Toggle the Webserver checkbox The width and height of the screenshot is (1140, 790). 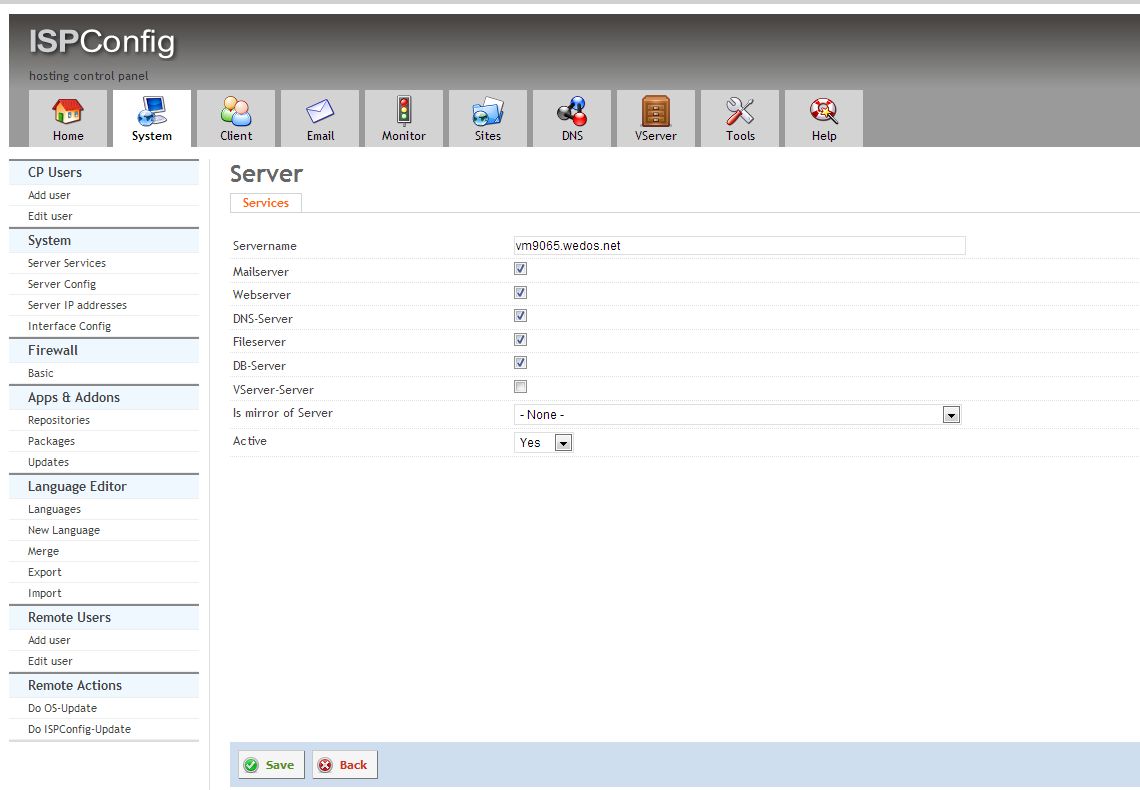click(x=521, y=292)
